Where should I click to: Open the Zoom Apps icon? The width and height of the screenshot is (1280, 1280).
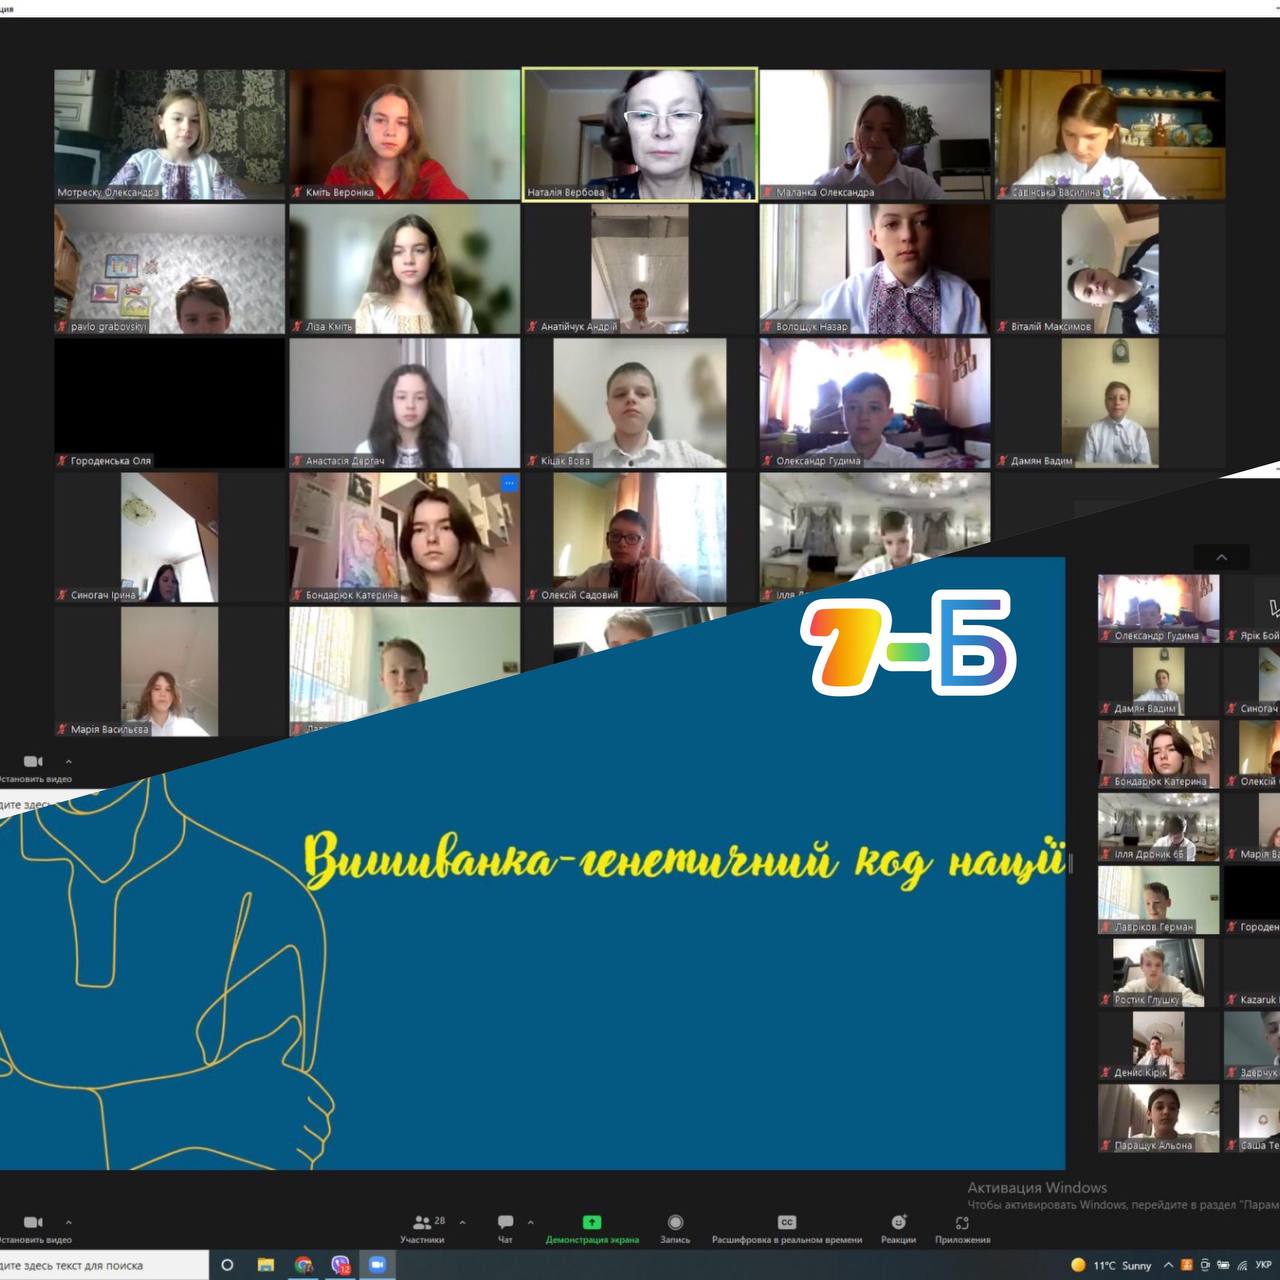coord(962,1222)
